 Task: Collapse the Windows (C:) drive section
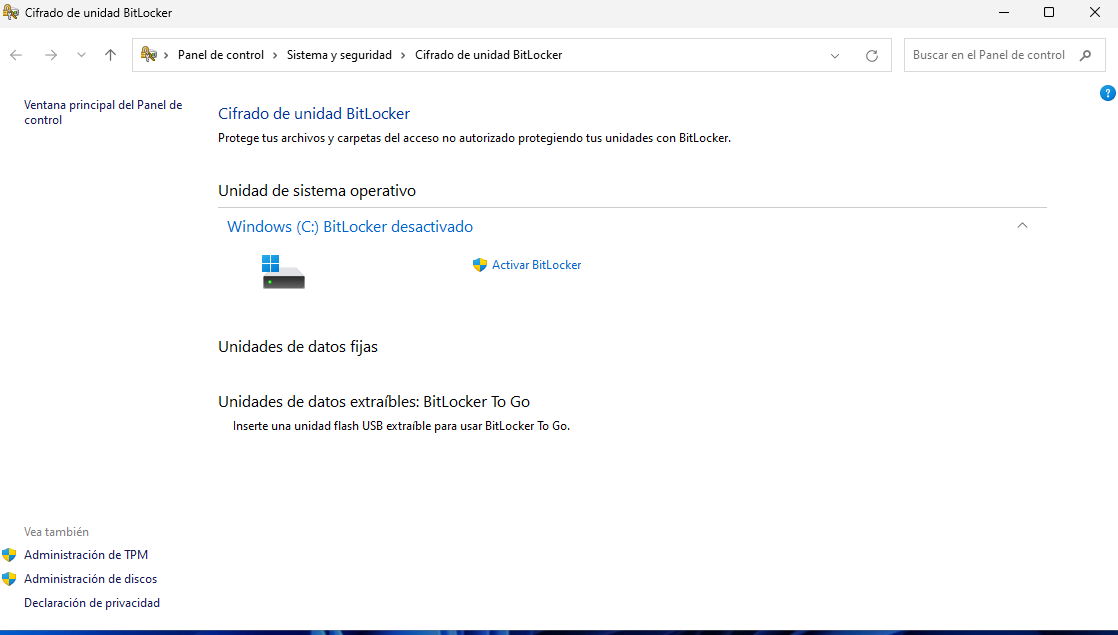click(x=1021, y=226)
